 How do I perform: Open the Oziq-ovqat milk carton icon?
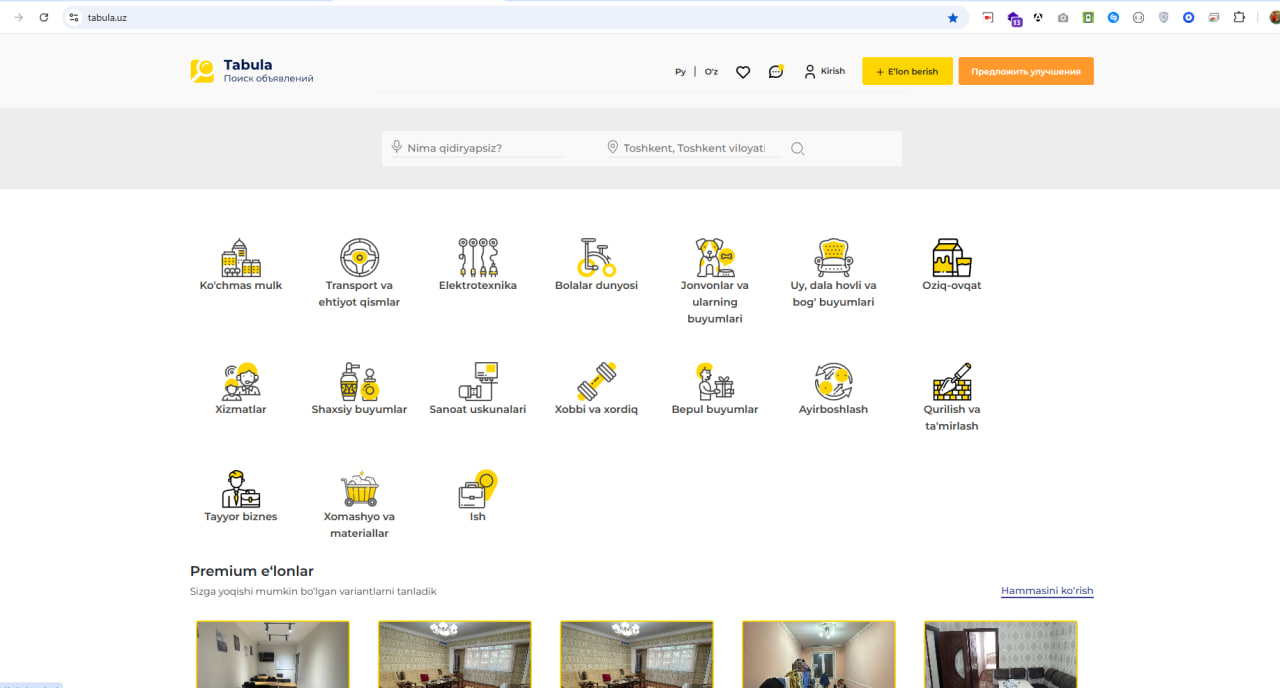point(951,258)
